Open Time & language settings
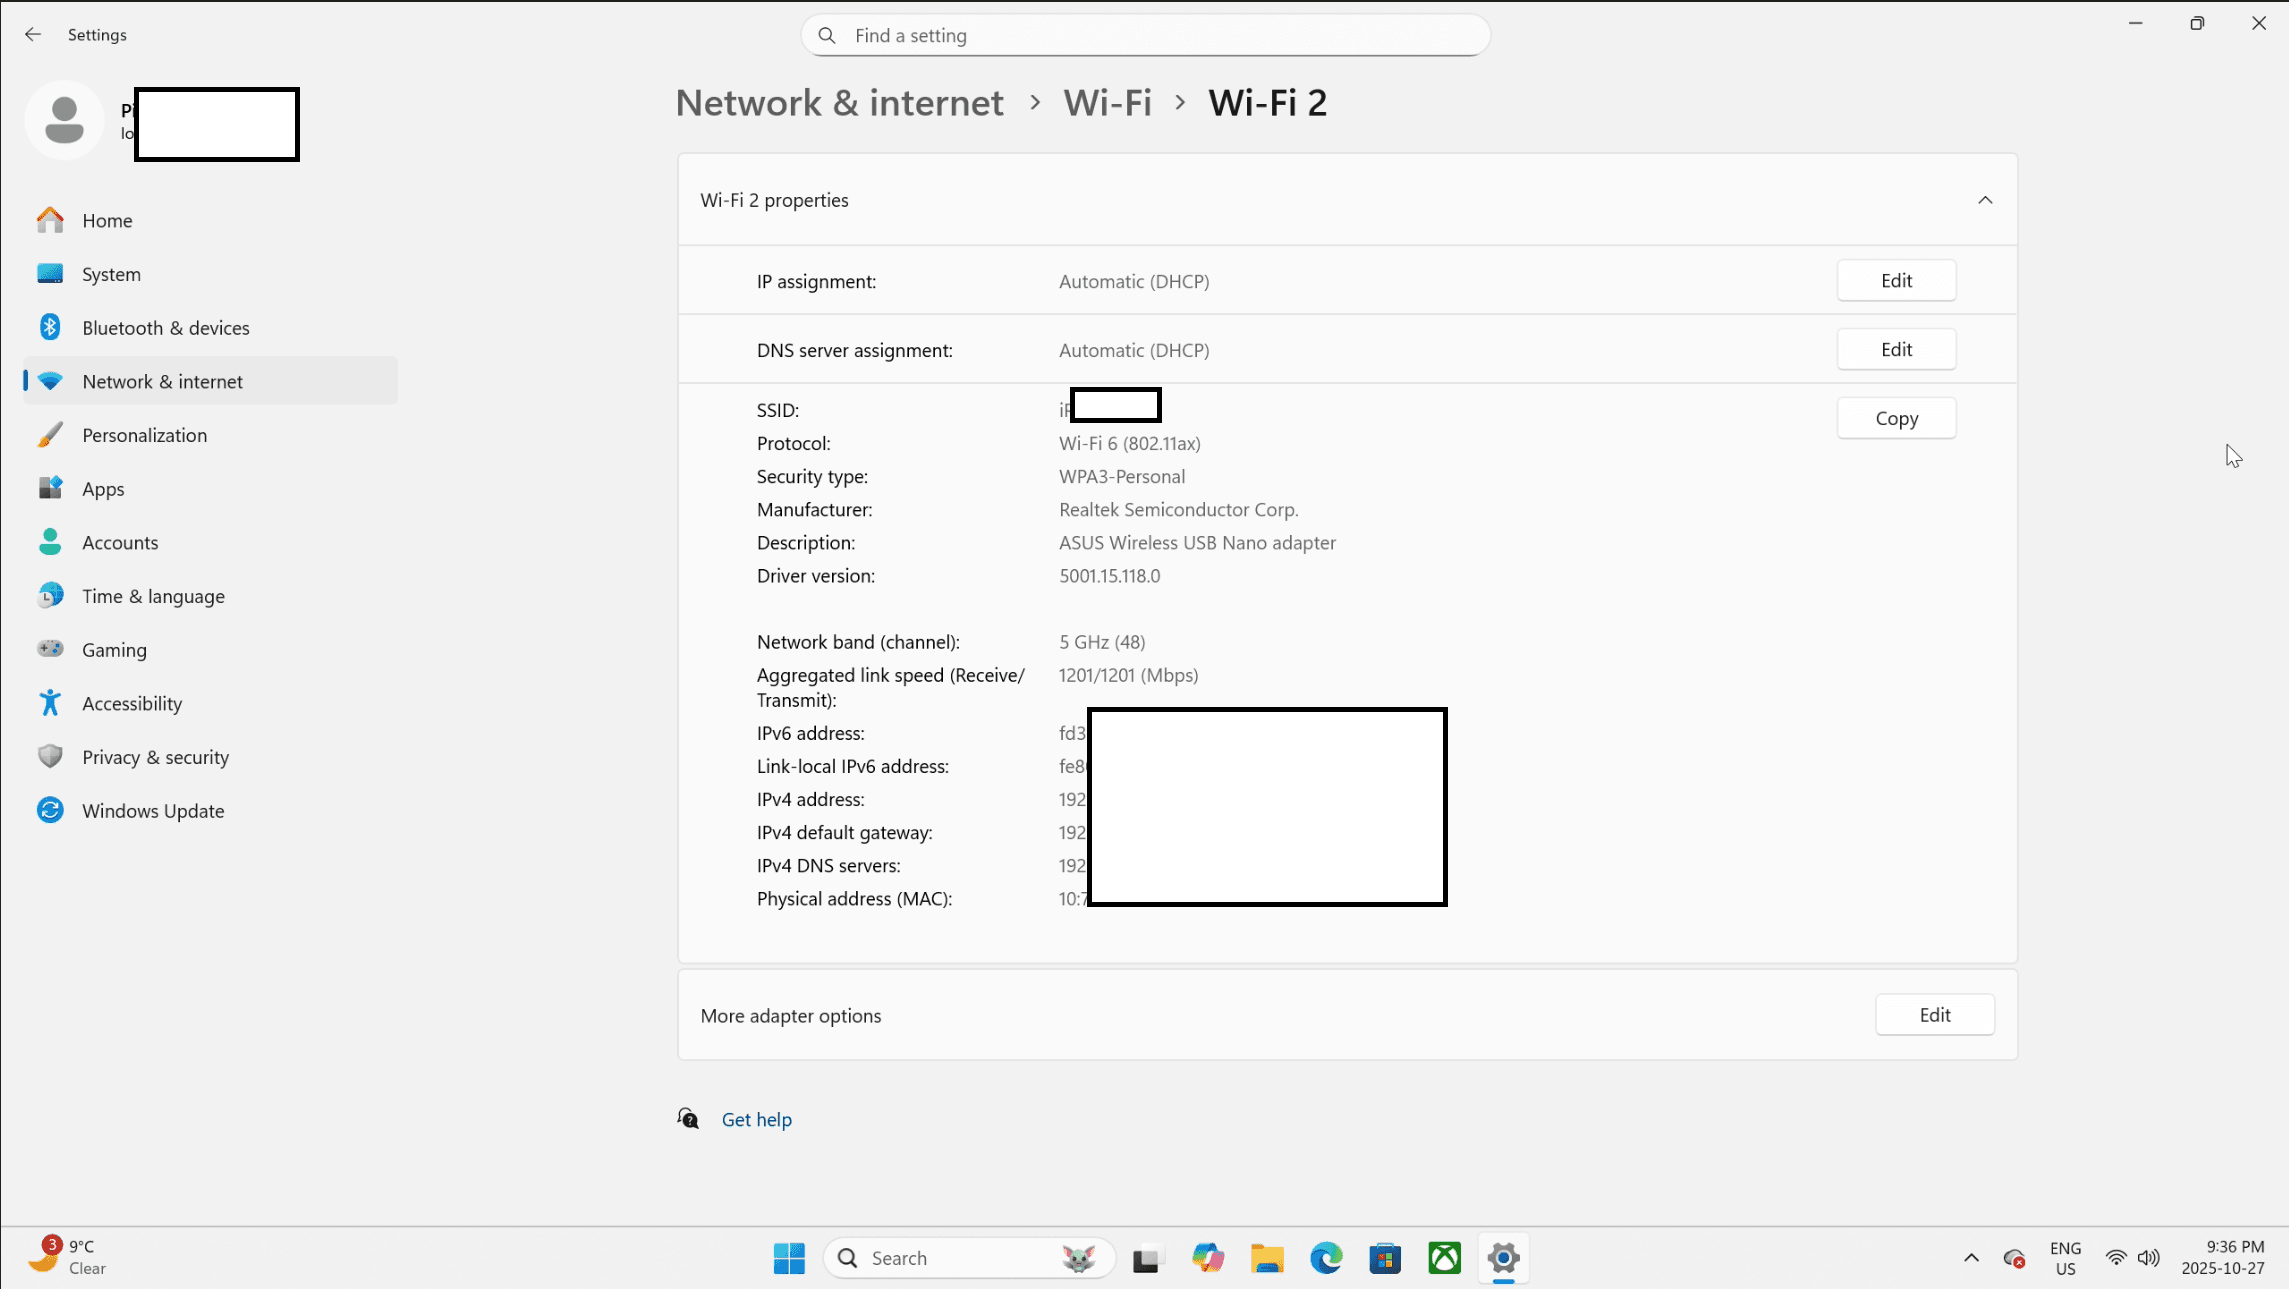The height and width of the screenshot is (1289, 2289). (x=153, y=596)
